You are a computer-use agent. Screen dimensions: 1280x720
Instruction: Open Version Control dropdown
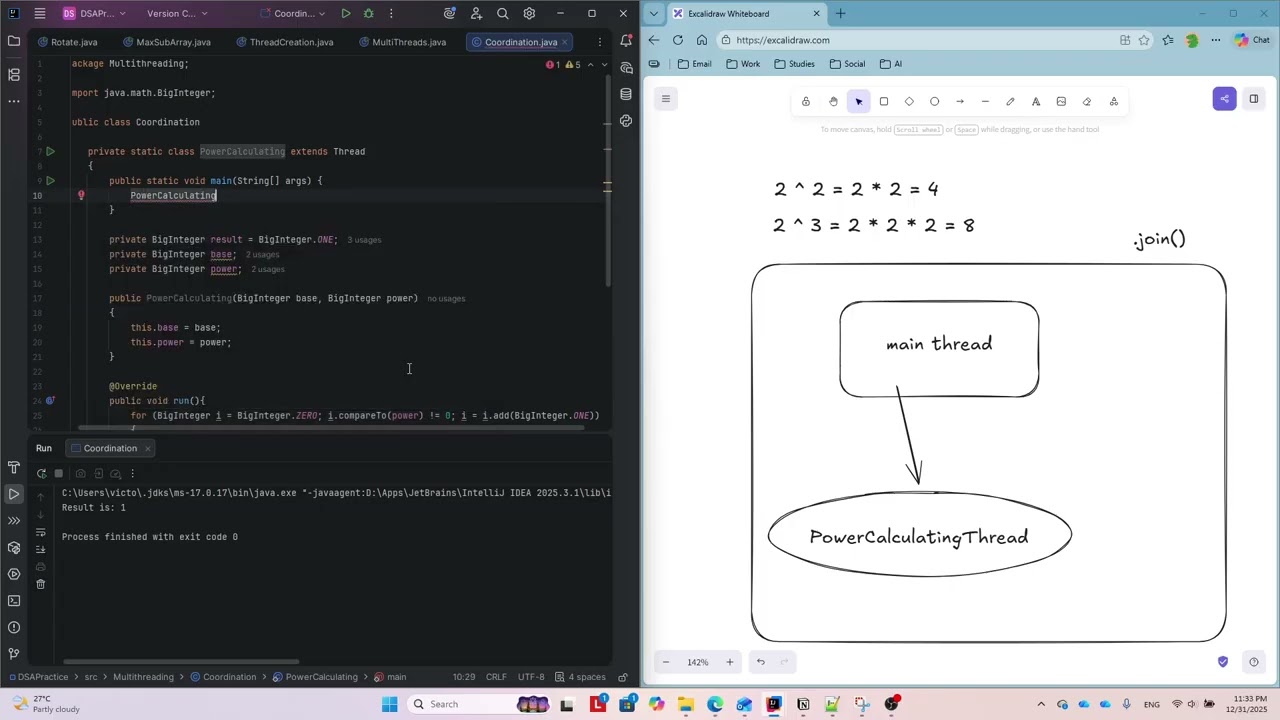177,14
